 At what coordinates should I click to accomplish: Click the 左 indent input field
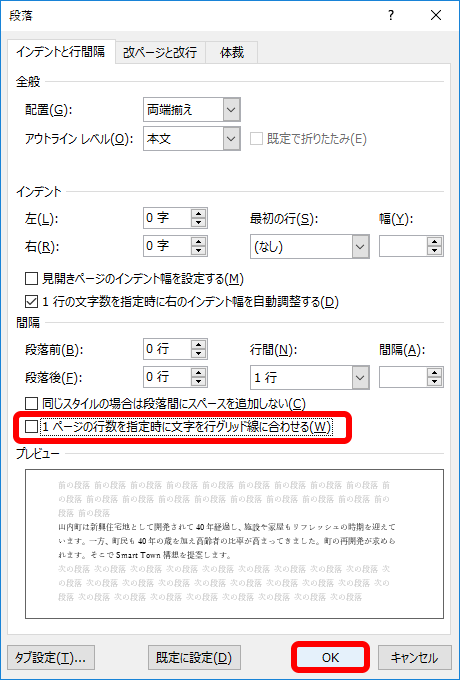tap(167, 218)
